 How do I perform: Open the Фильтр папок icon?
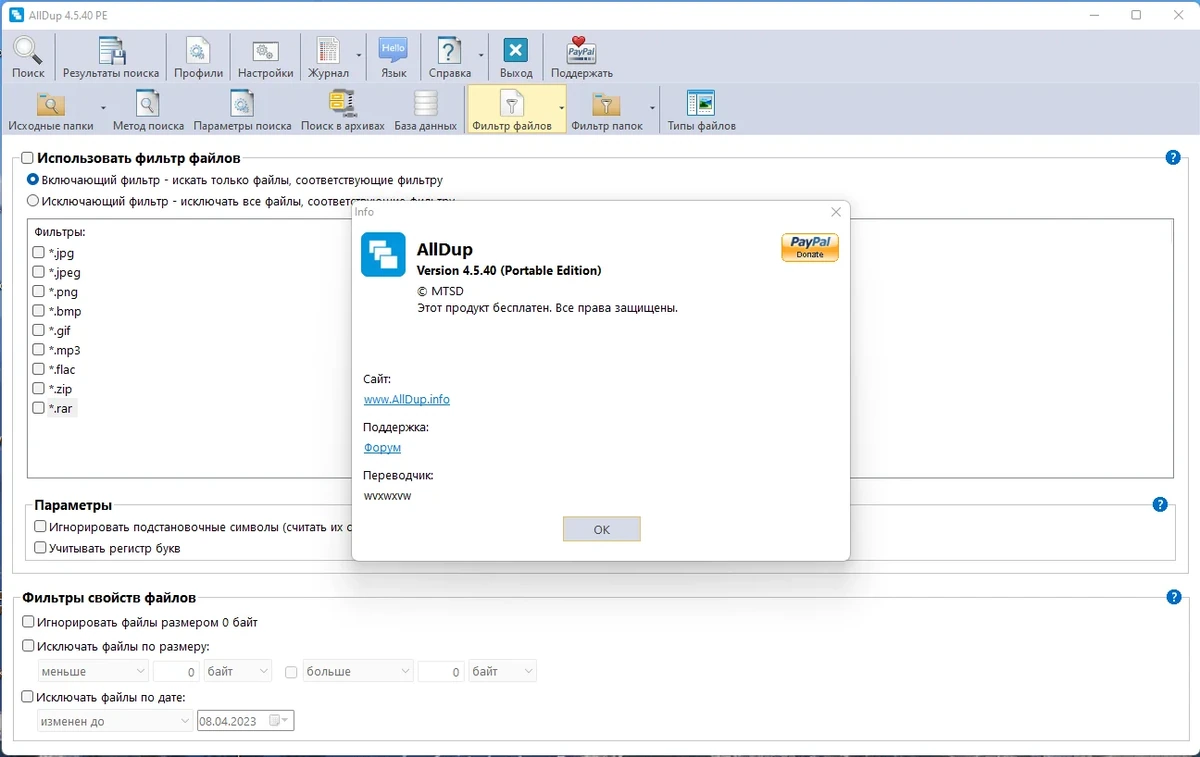coord(606,104)
